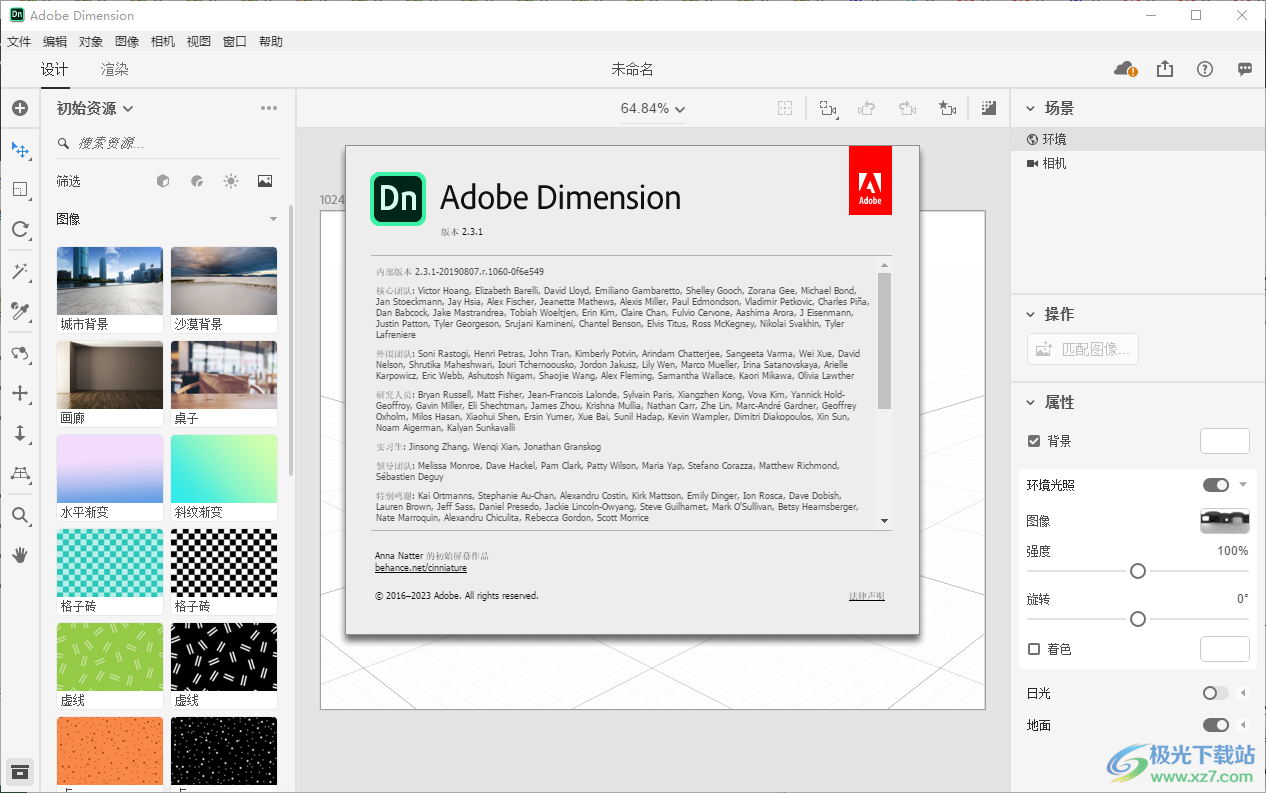Viewport: 1266px width, 793px height.
Task: Click the camera undo icon
Action: coord(867,108)
